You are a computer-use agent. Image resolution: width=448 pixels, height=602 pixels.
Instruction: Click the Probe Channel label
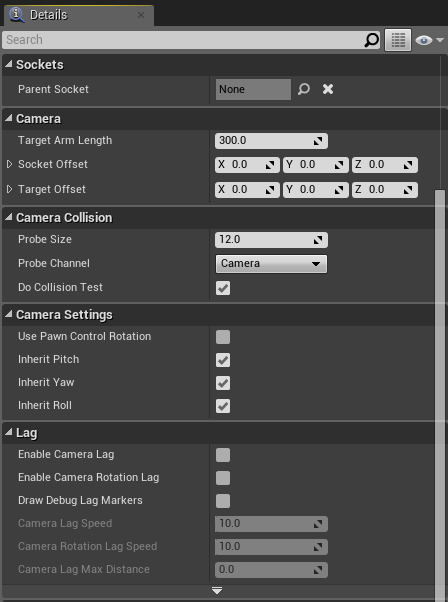(x=54, y=263)
